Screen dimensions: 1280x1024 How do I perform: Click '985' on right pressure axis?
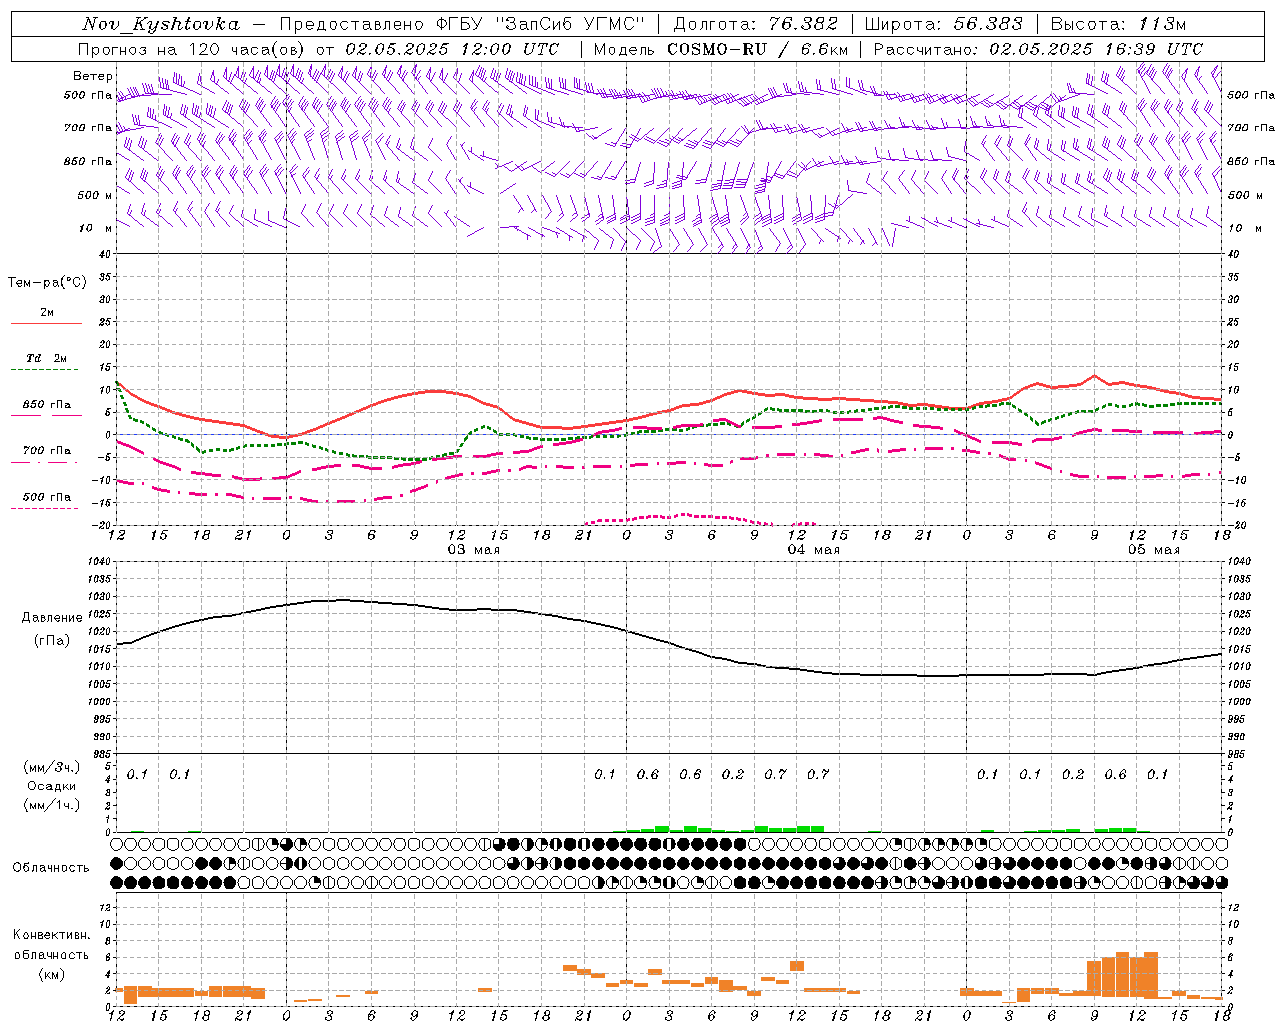click(1237, 754)
